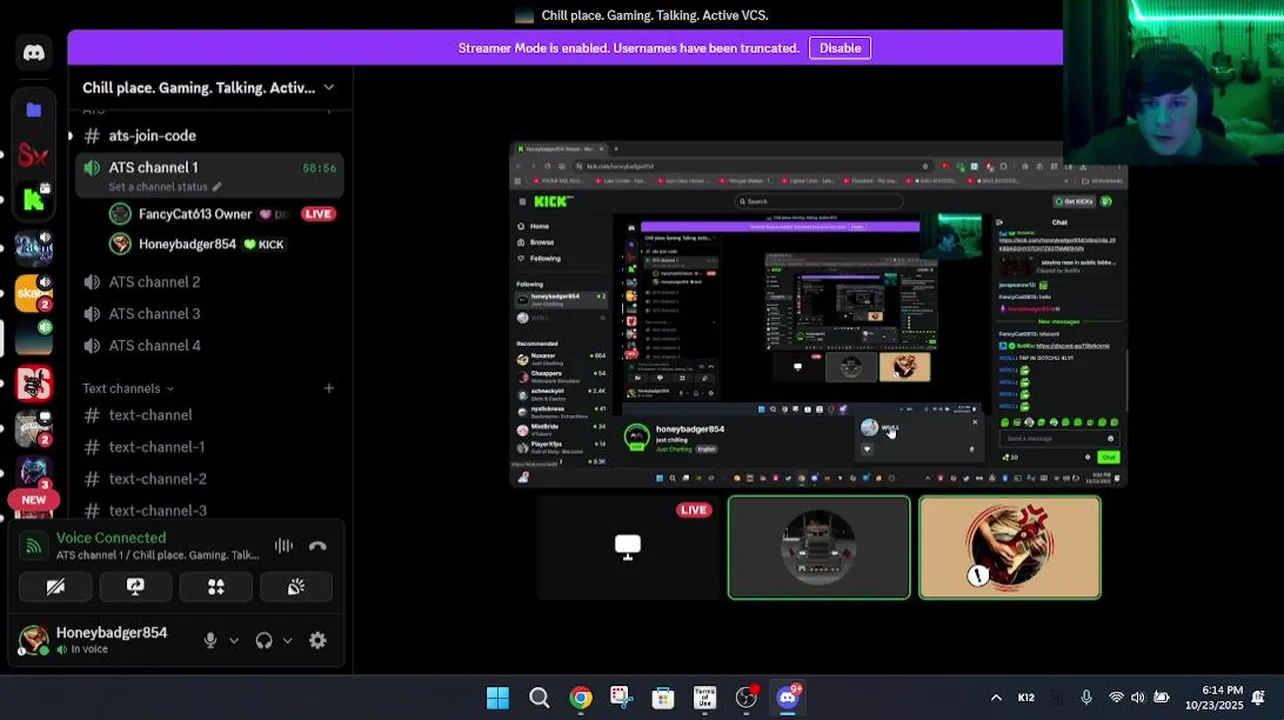Click the taskbar microphone tray icon
Screen dimensions: 1284x720
click(1086, 698)
